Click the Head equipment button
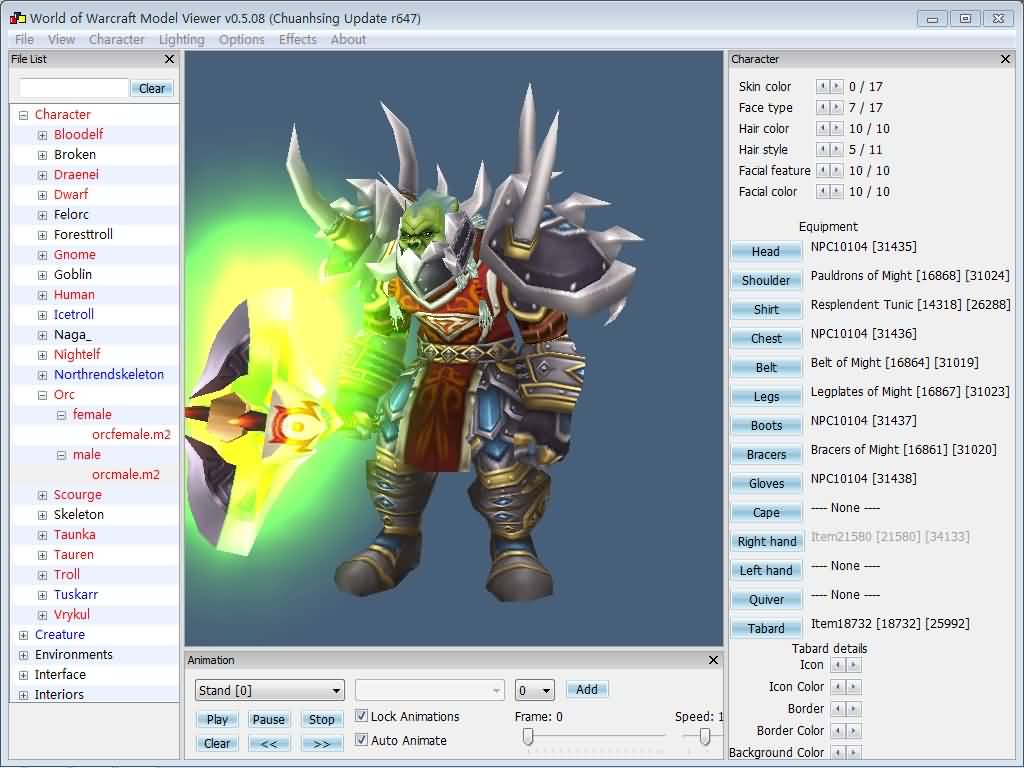Screen dimensions: 1024x768 pos(766,251)
